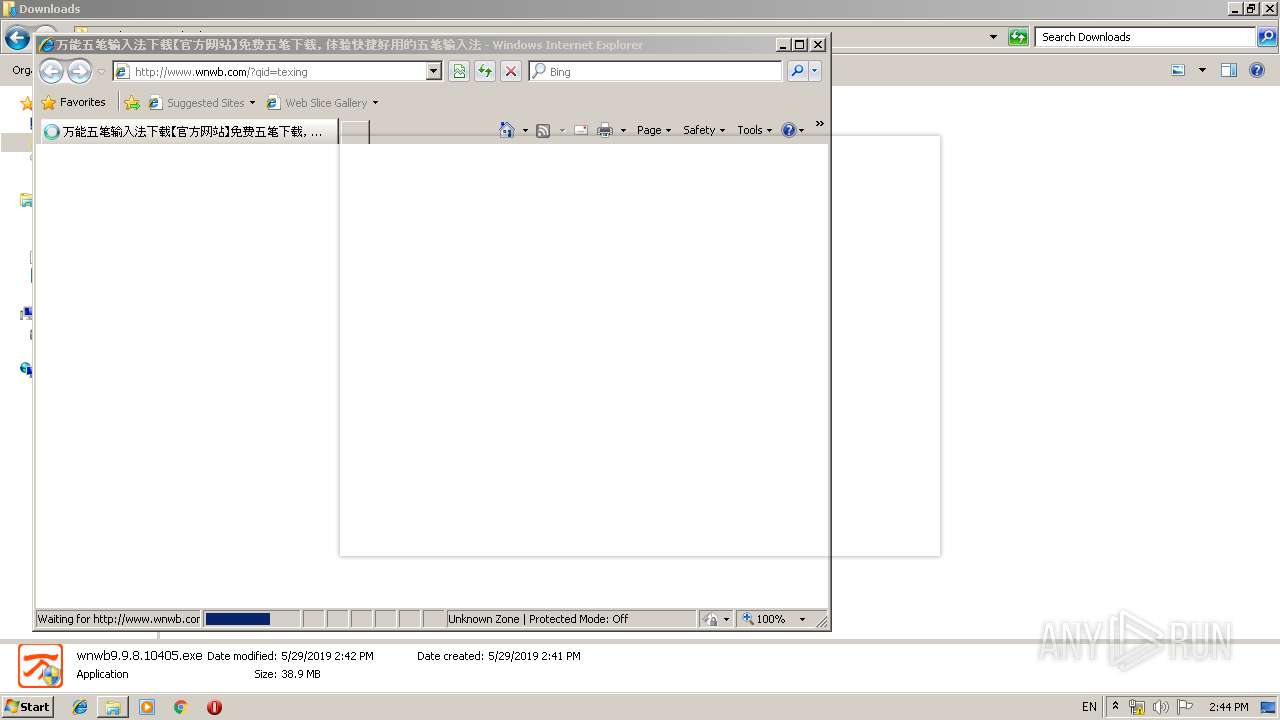The image size is (1280, 720).
Task: Click the wnwb.com URL address field
Action: 270,72
